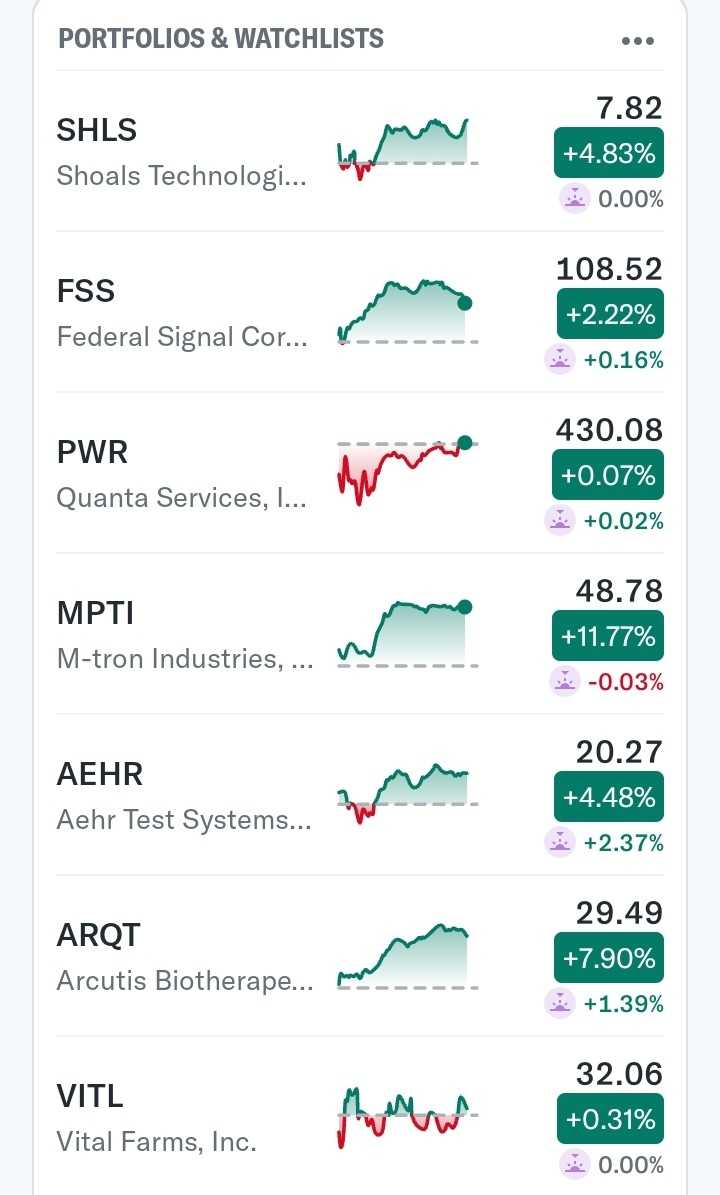Open the Portfolios & Watchlists header
This screenshot has height=1195, width=720.
coord(221,39)
